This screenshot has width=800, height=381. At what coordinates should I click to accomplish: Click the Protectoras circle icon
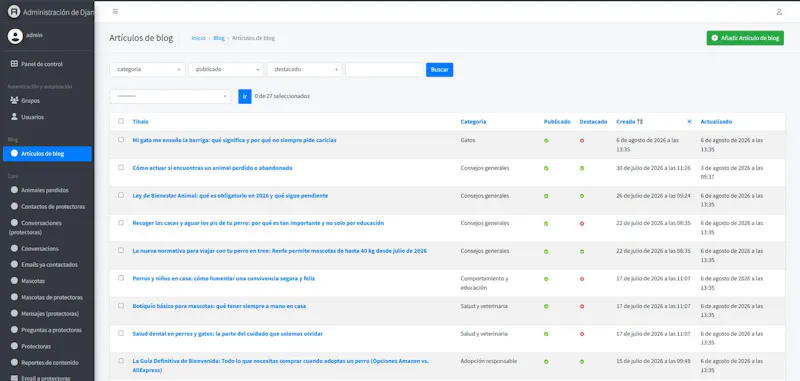(x=14, y=346)
